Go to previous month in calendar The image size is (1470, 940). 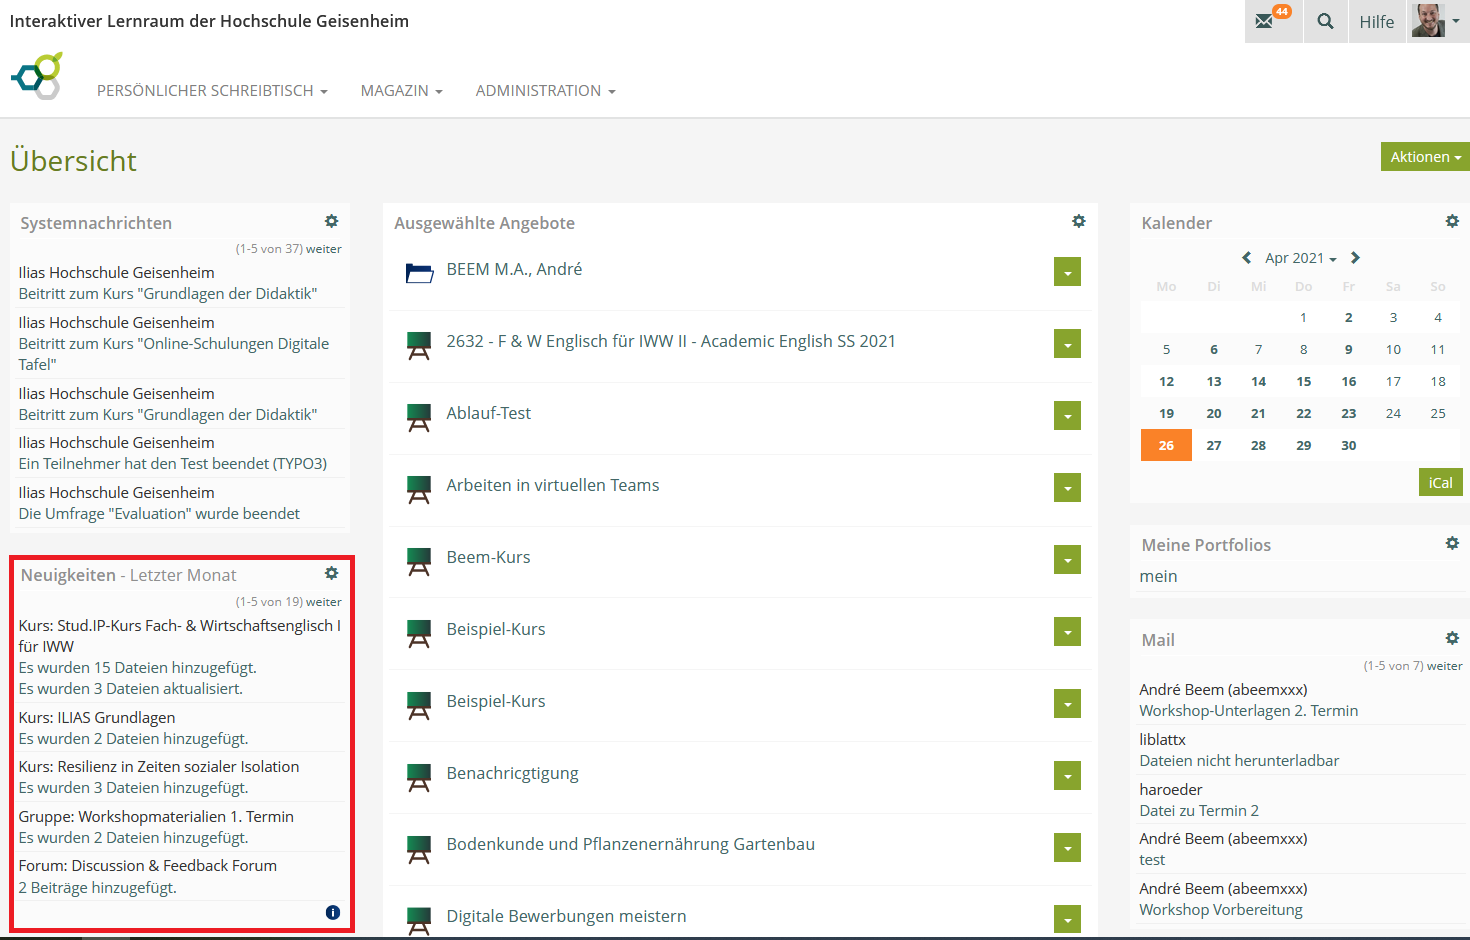click(1246, 258)
